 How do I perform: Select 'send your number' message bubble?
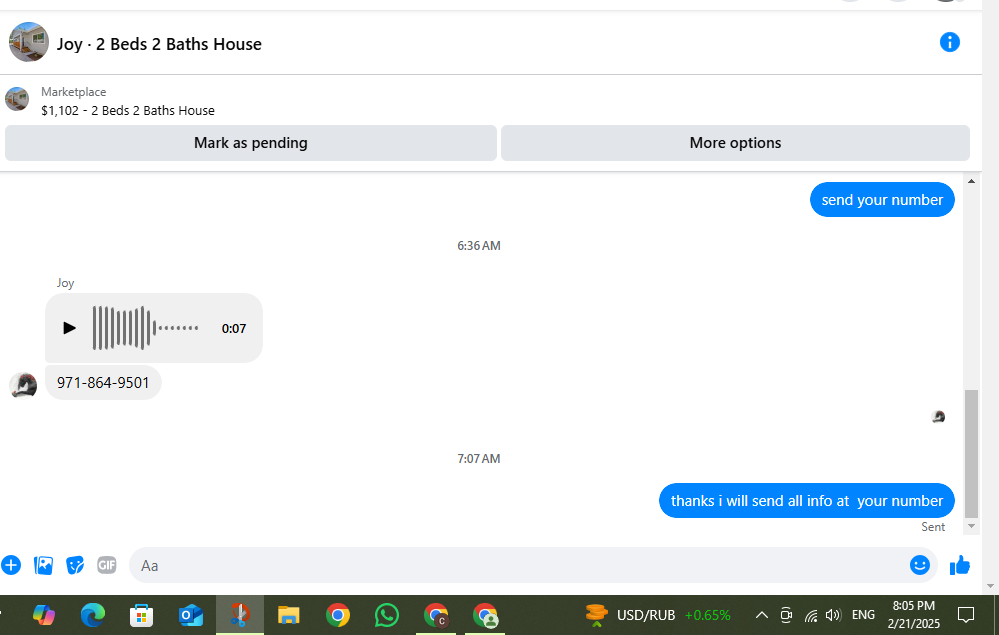pos(882,200)
